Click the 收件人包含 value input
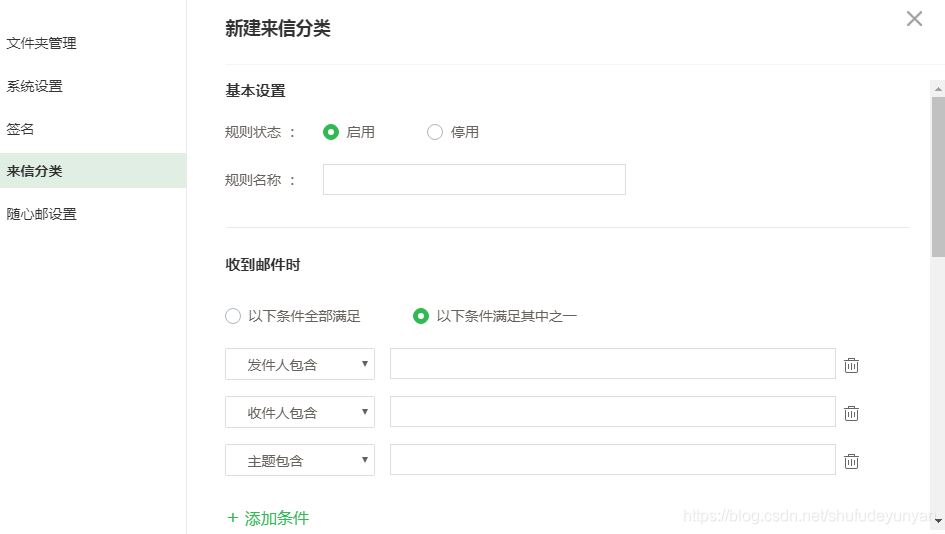The height and width of the screenshot is (534, 945). 612,412
